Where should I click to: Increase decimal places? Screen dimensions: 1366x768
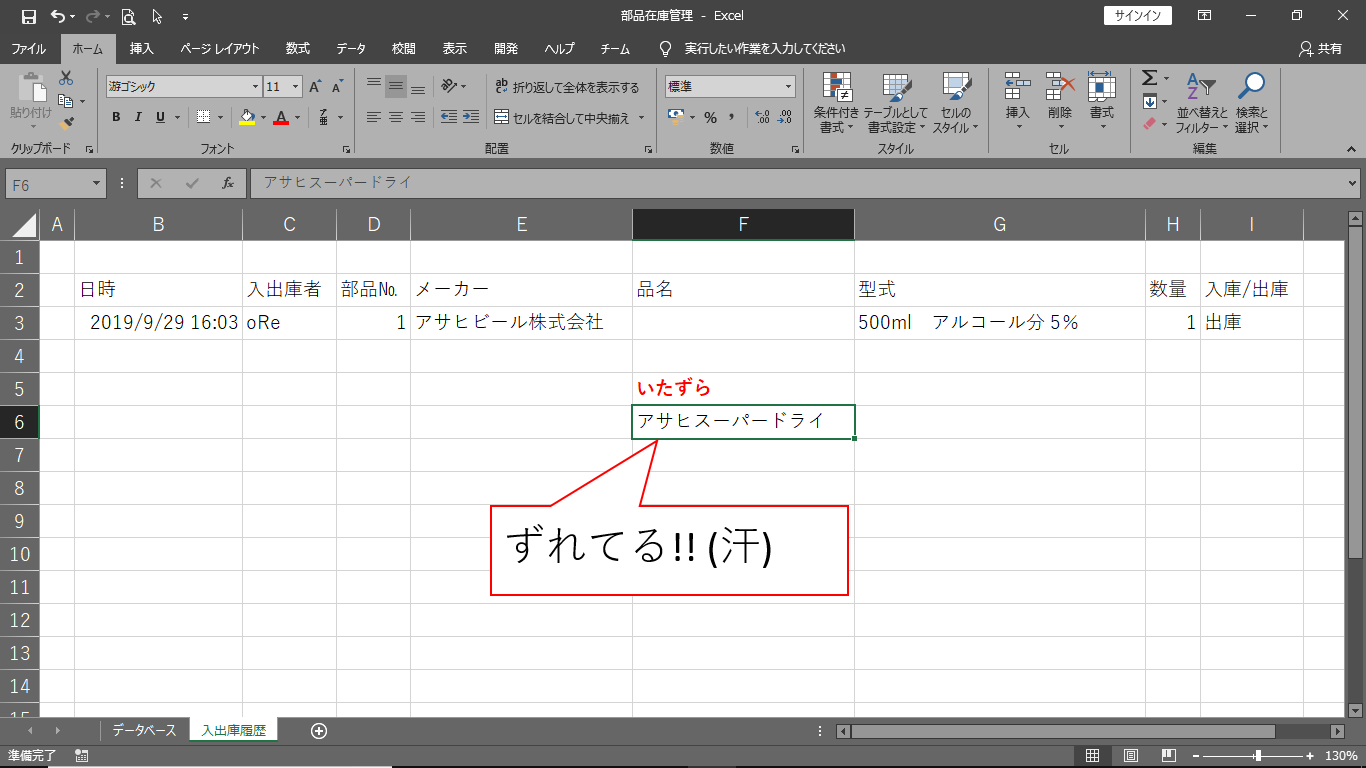tap(762, 117)
